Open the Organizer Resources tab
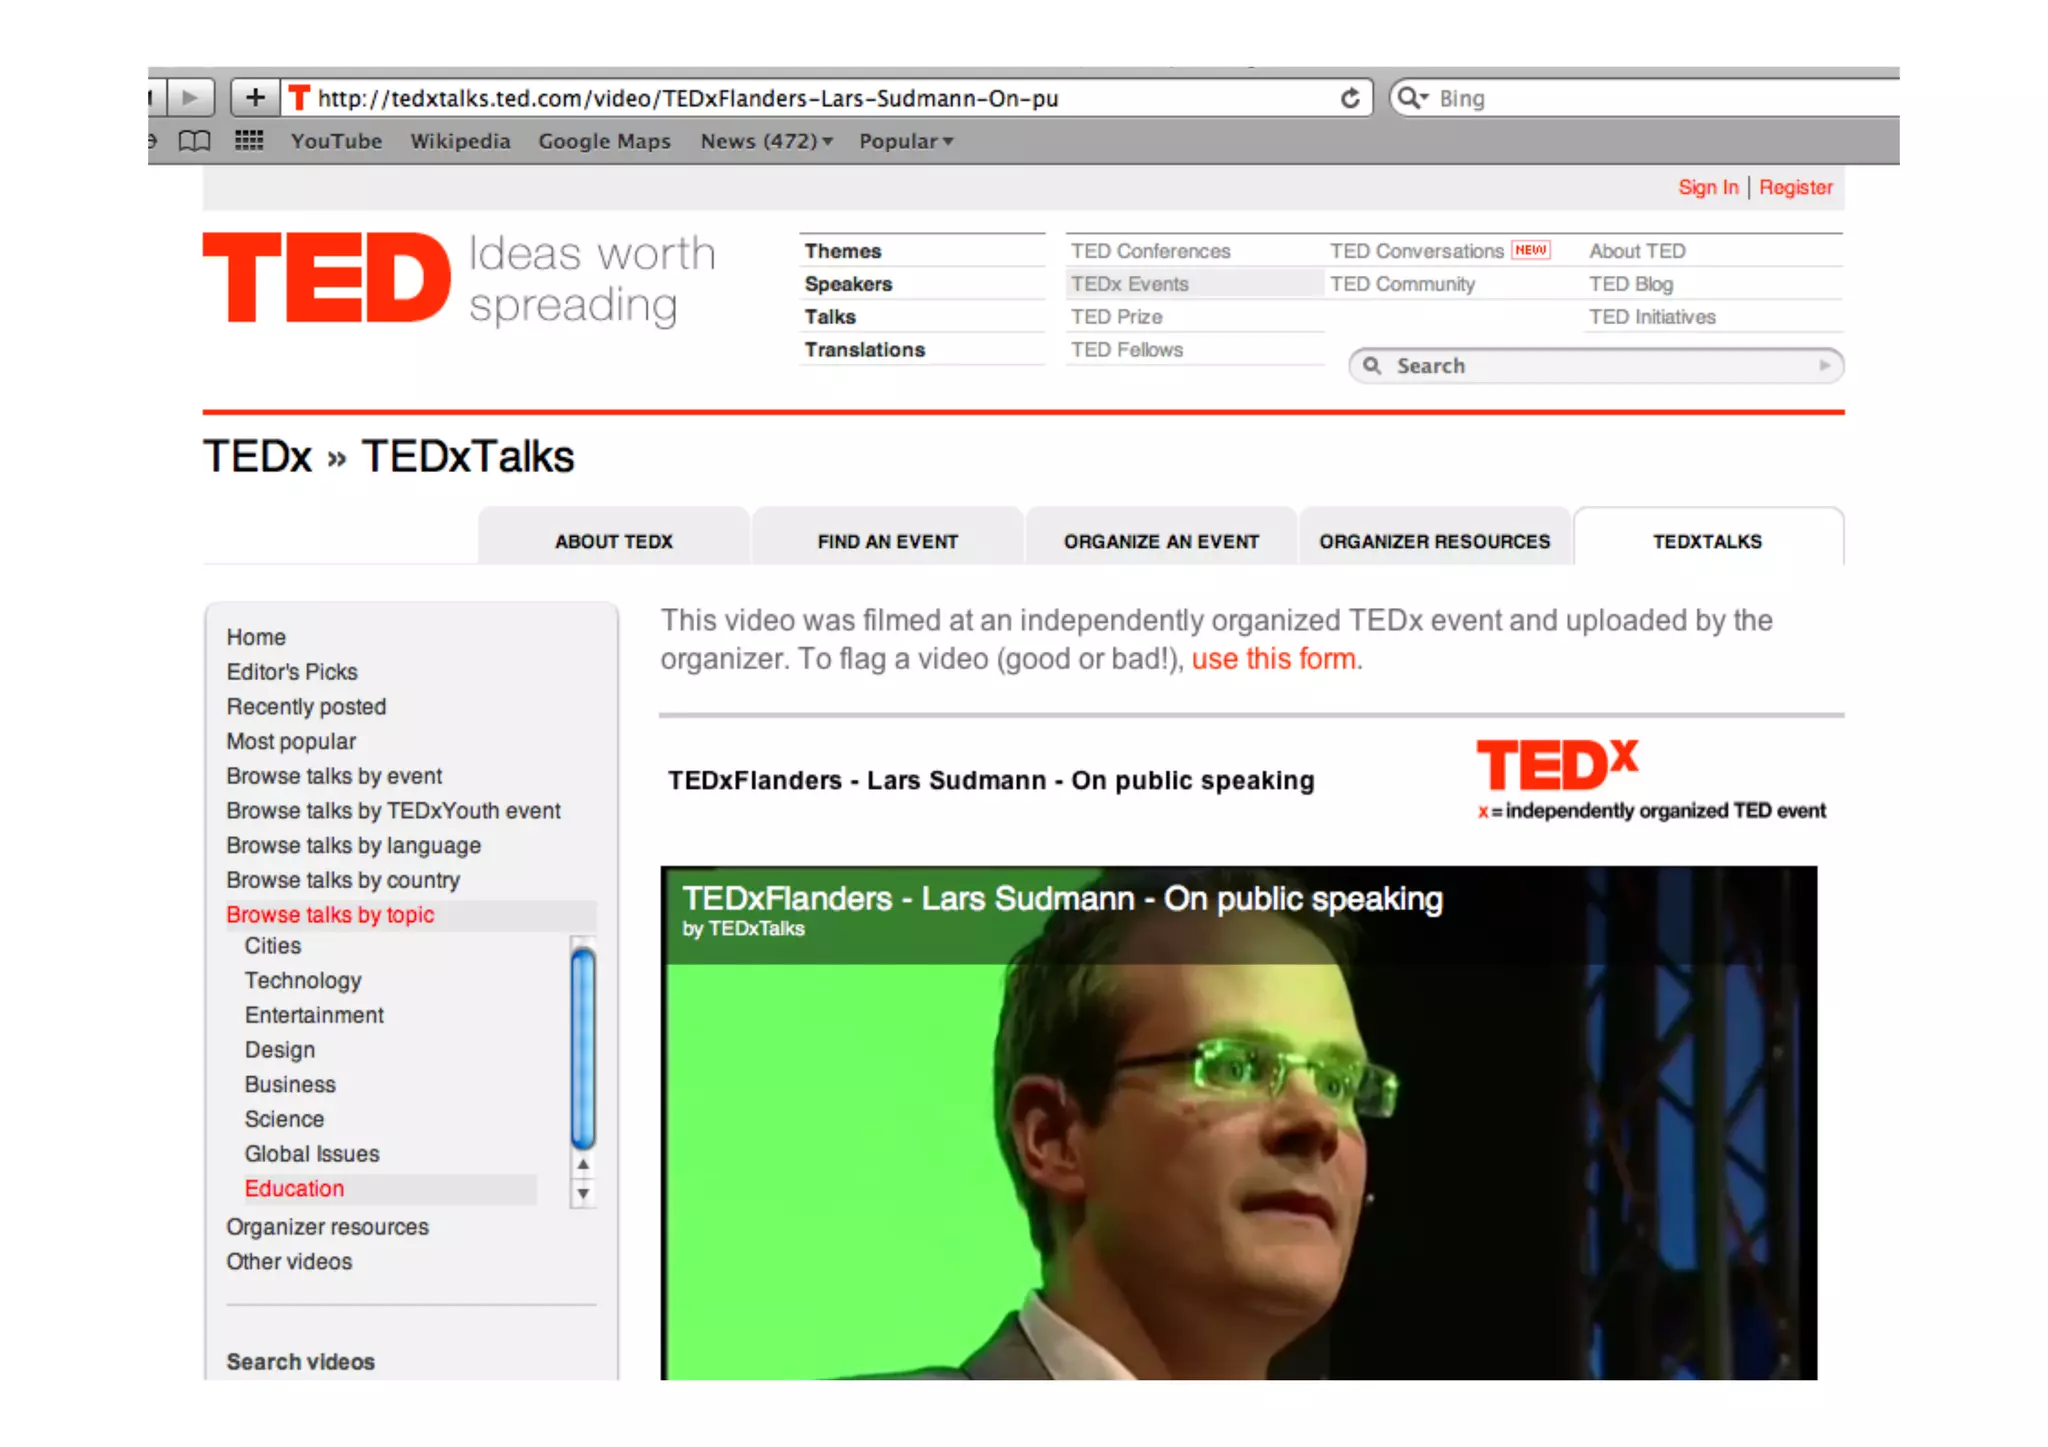2048x1447 pixels. 1434,541
